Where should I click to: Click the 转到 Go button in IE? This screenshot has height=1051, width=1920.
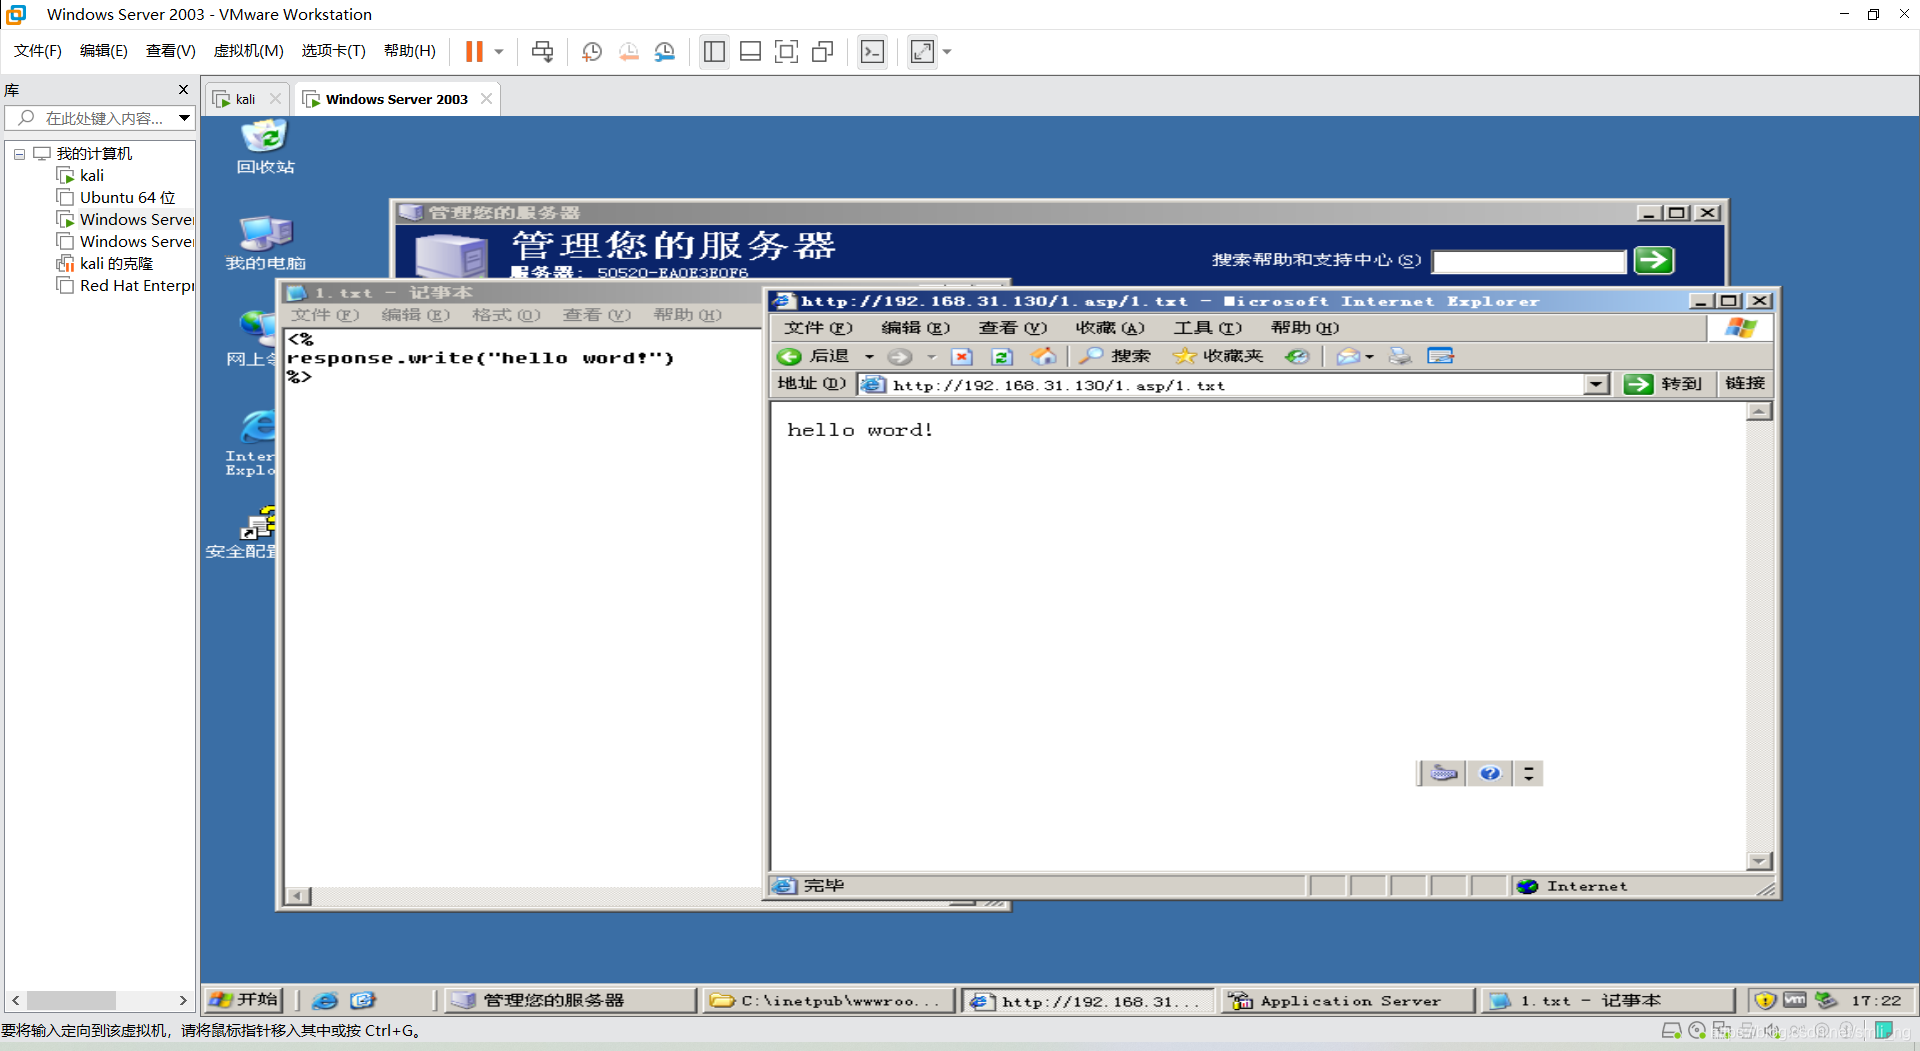click(1662, 384)
